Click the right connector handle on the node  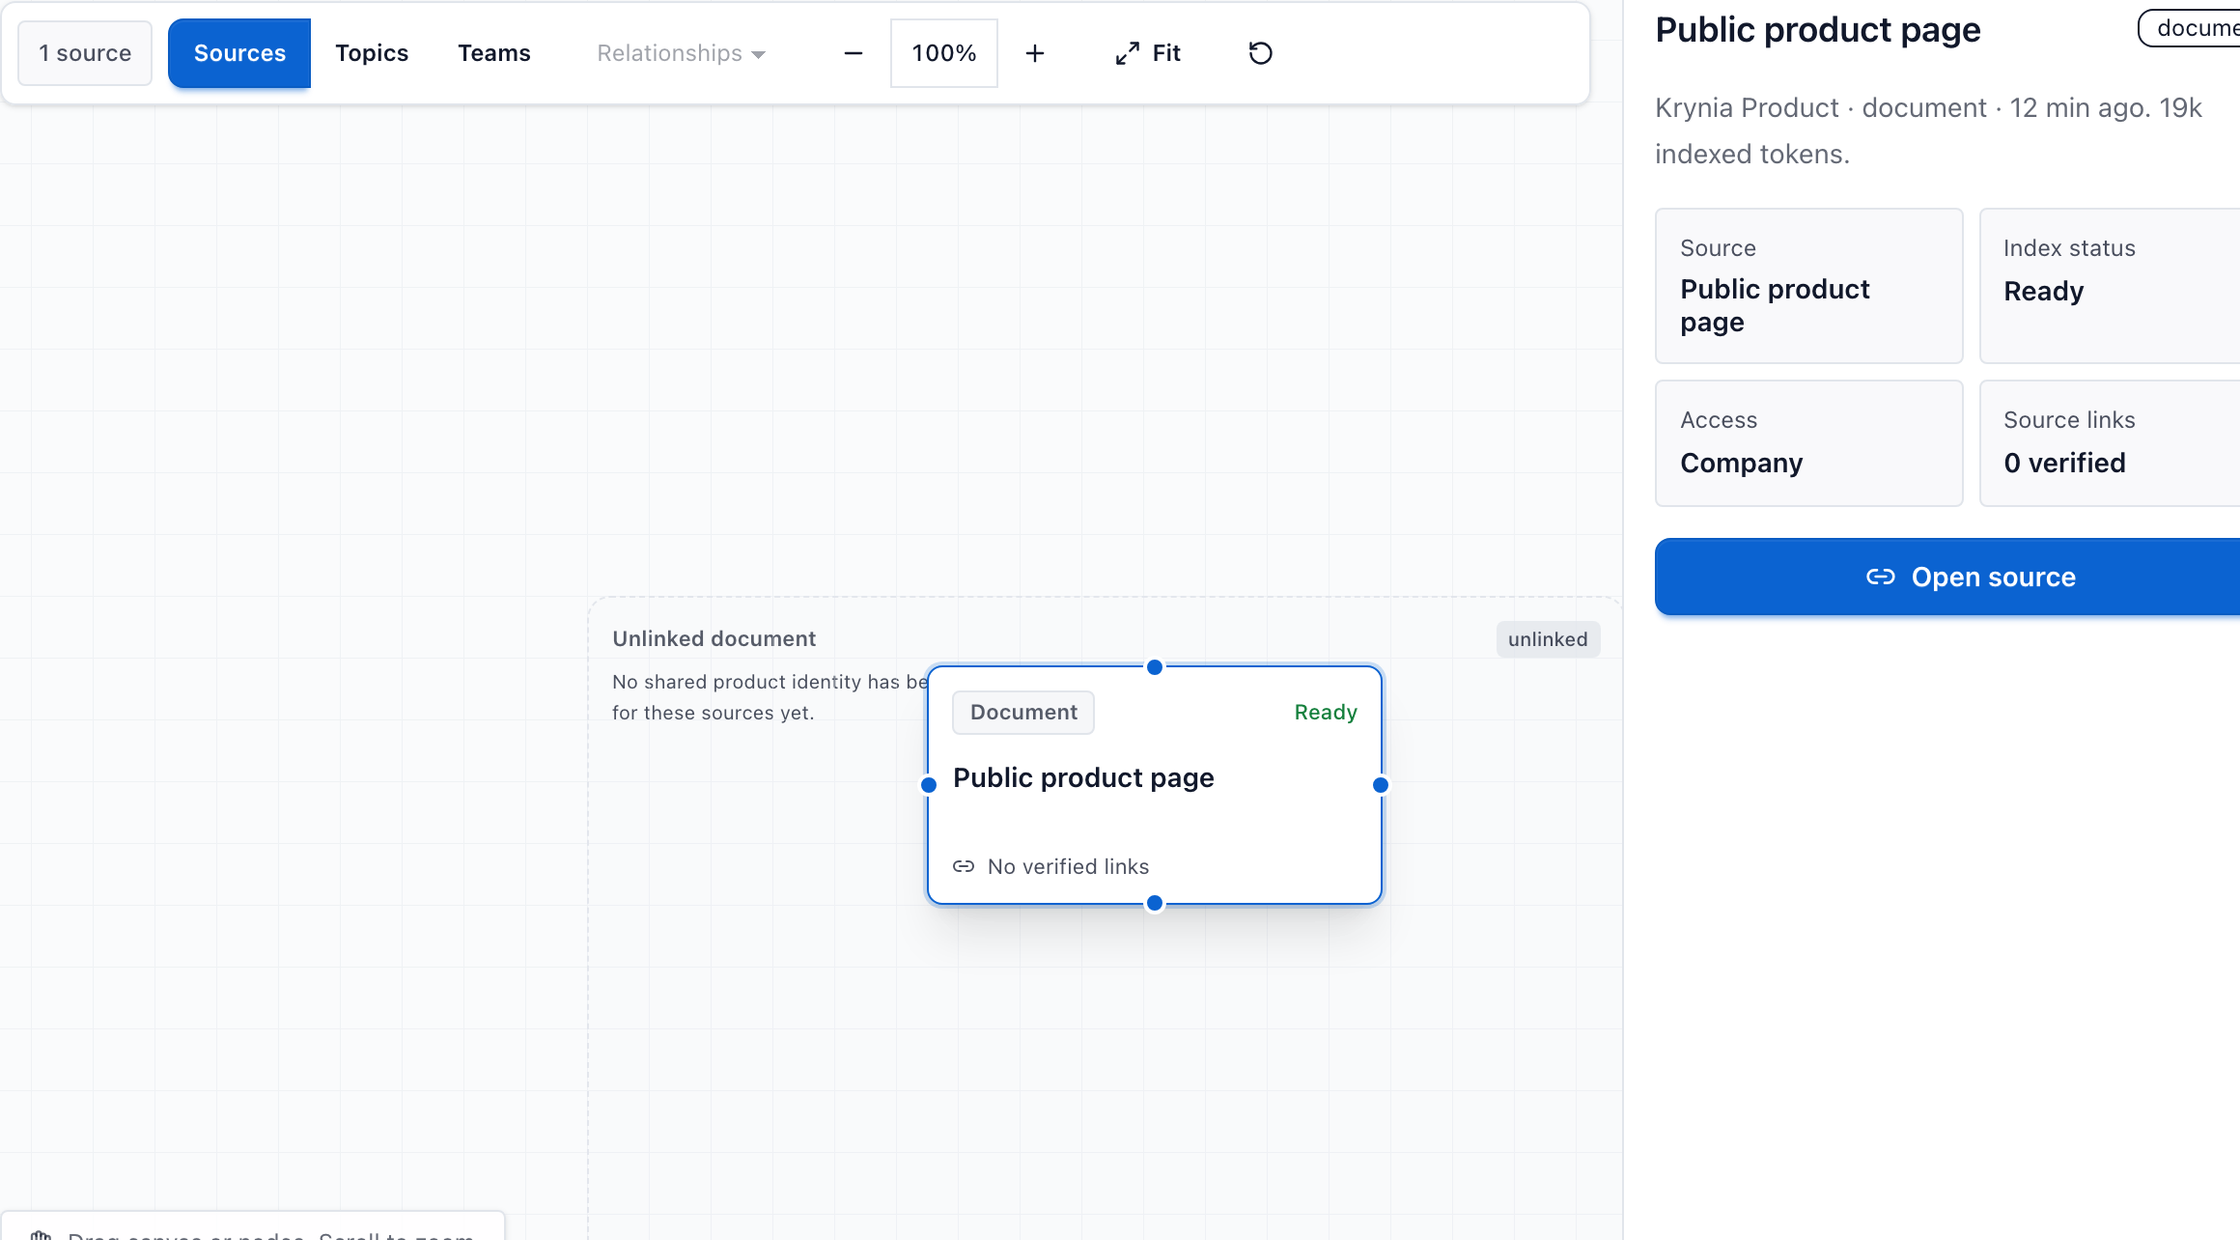tap(1380, 785)
